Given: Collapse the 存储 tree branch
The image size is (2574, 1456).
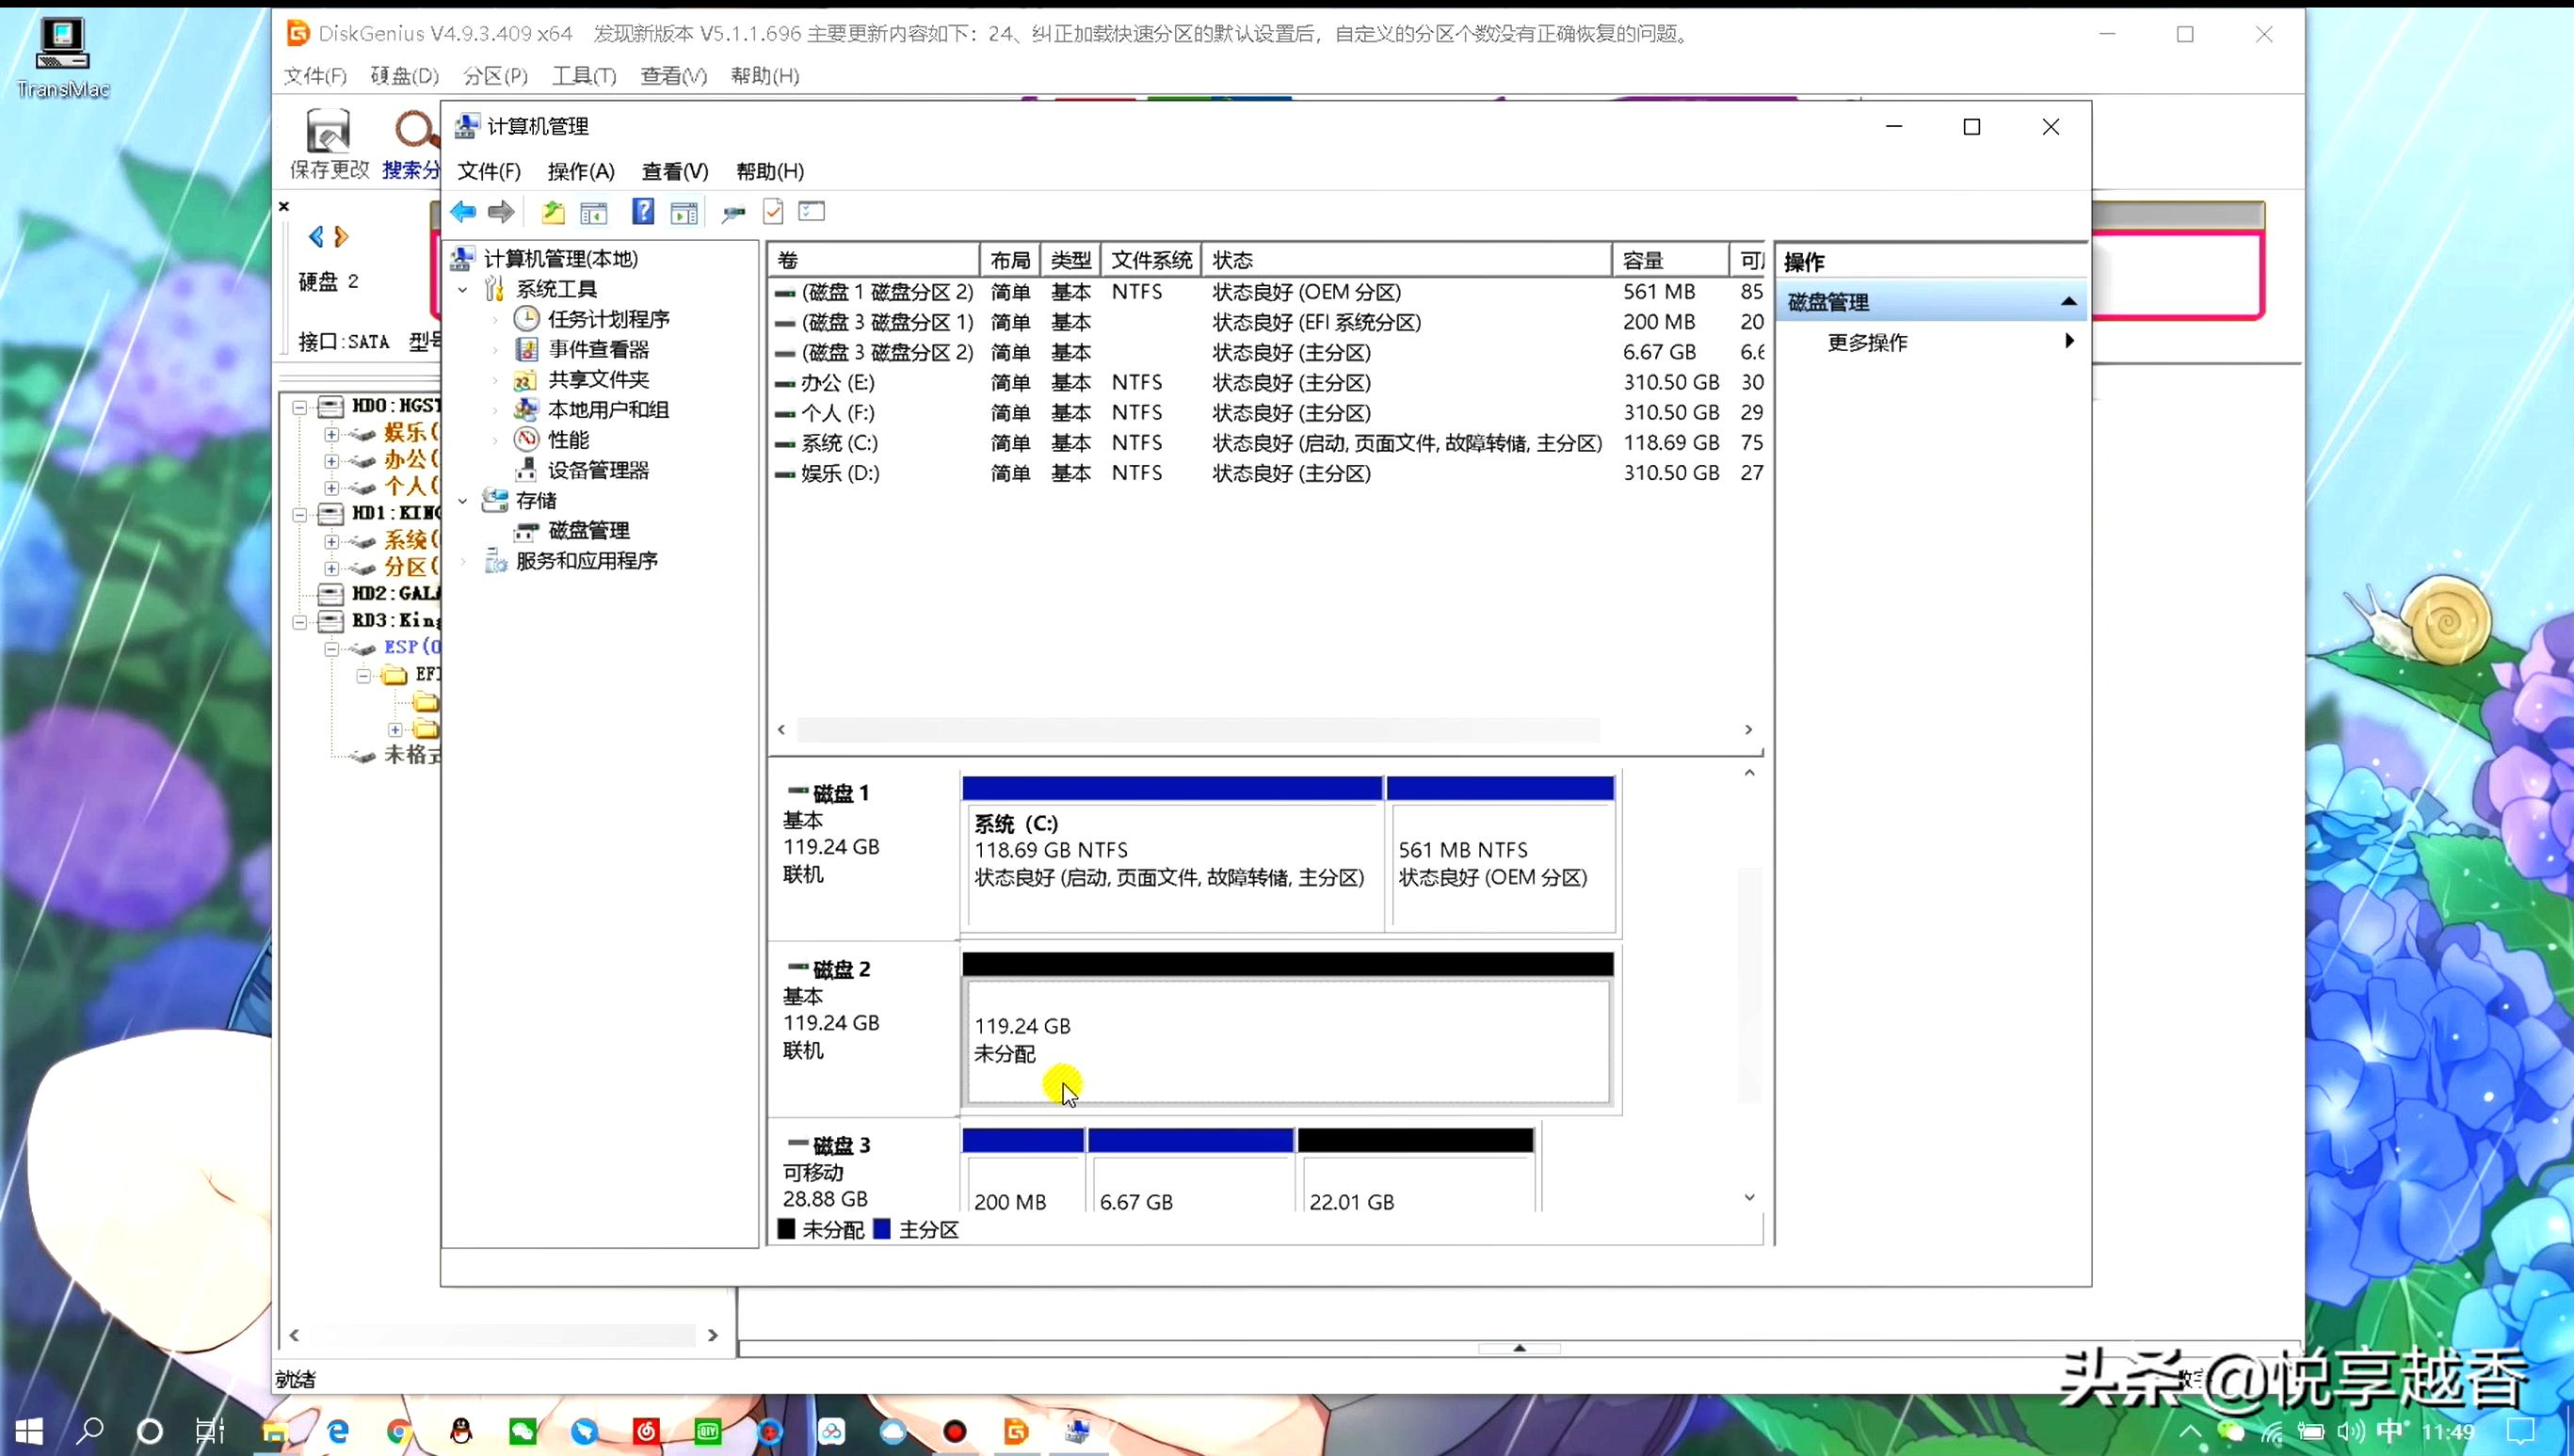Looking at the screenshot, I should coord(462,500).
